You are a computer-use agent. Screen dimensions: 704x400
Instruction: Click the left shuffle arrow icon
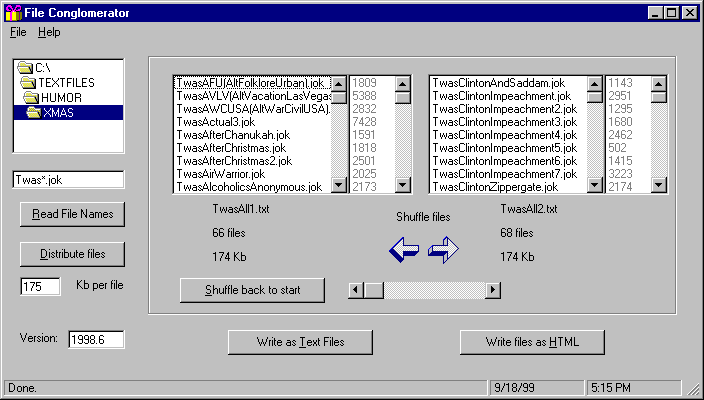(x=404, y=249)
